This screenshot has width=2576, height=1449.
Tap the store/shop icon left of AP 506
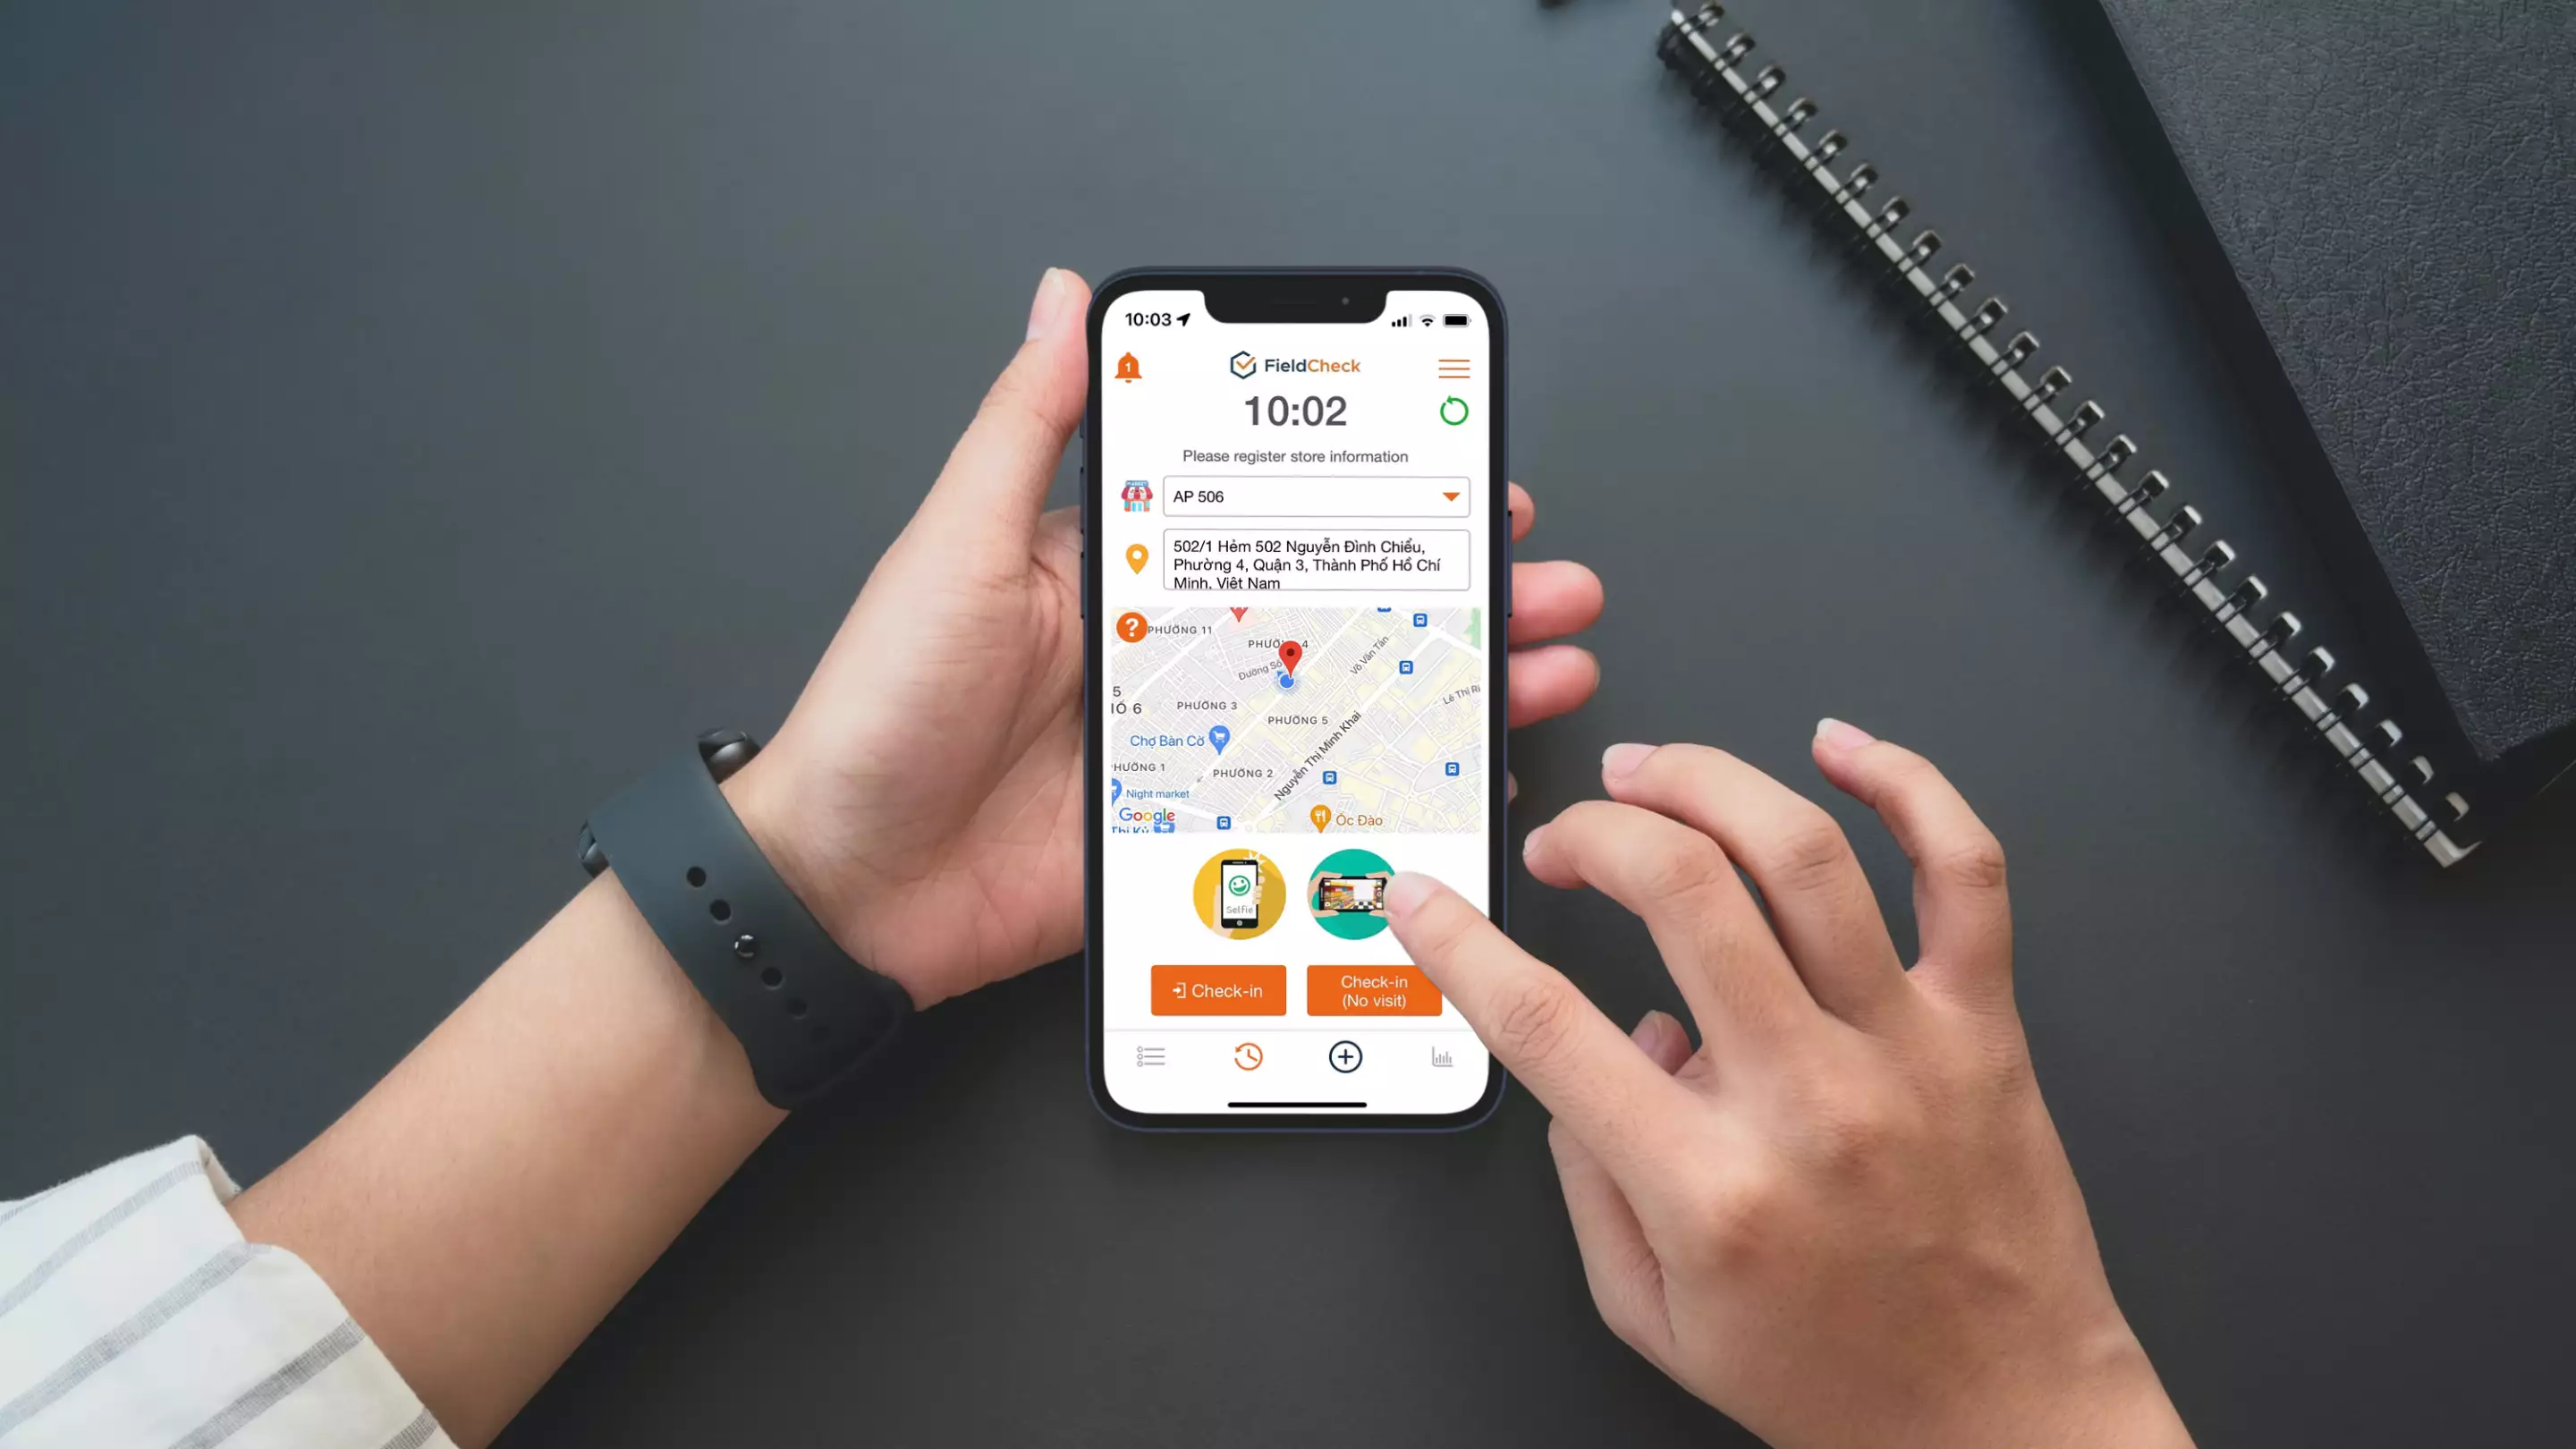tap(1136, 496)
